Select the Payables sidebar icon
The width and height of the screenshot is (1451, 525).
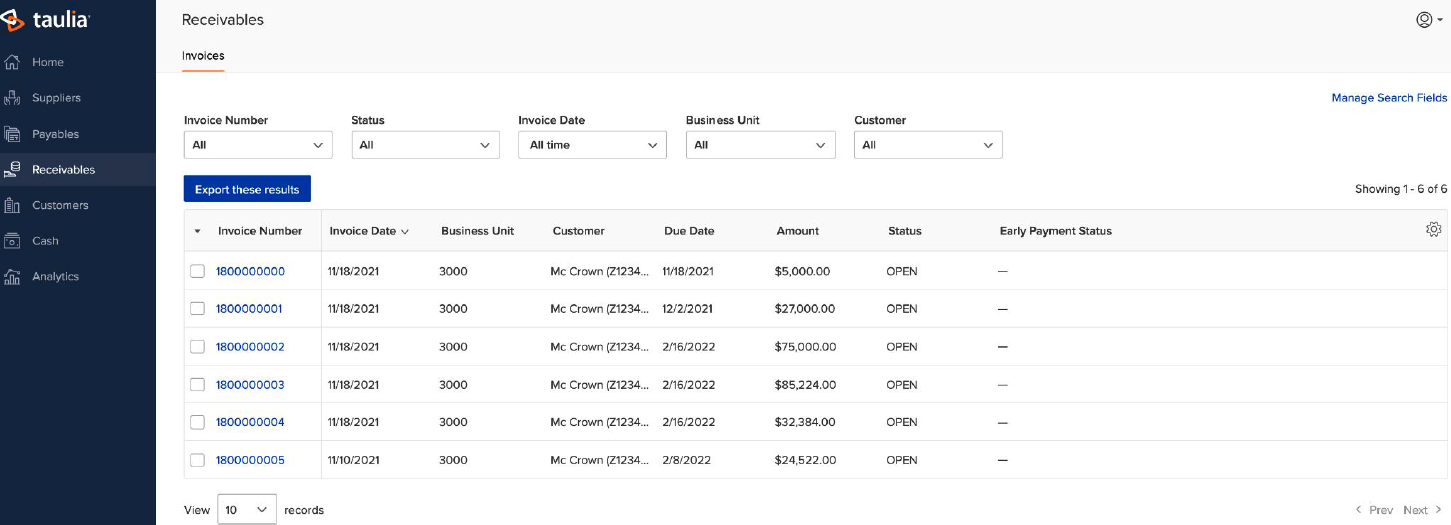click(13, 134)
